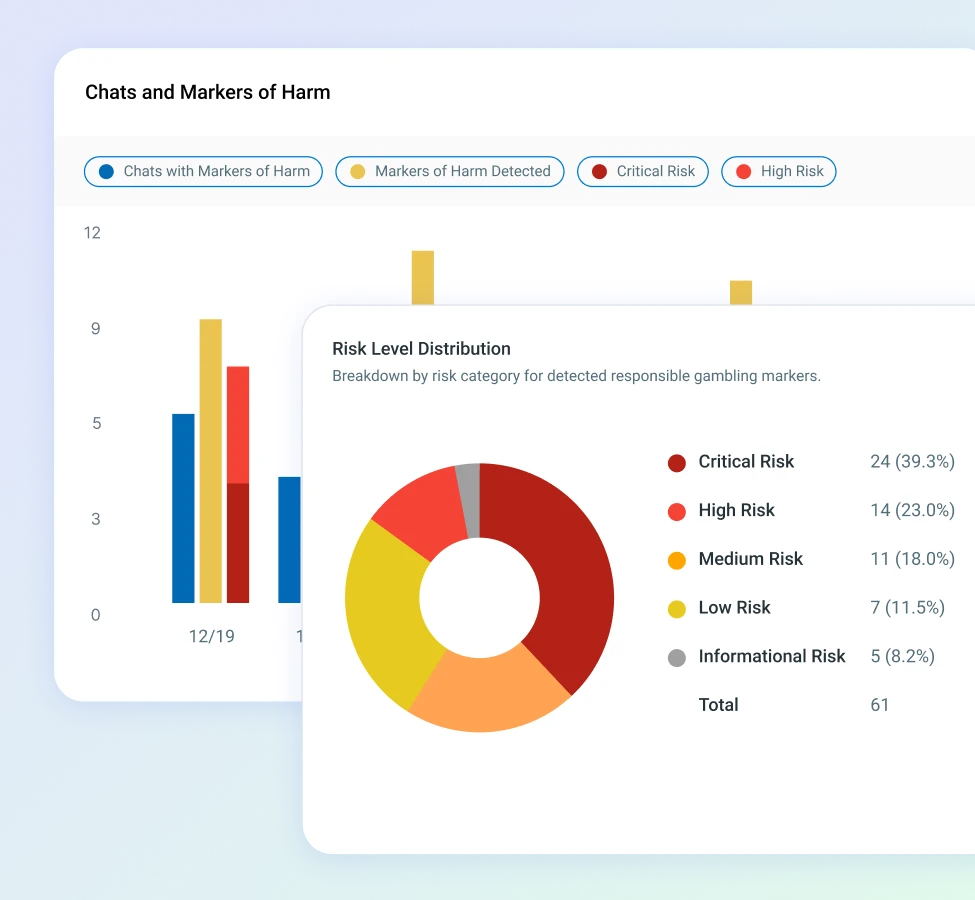This screenshot has height=900, width=975.
Task: Click tallest yellow bar top behind distribution card
Action: pos(423,277)
